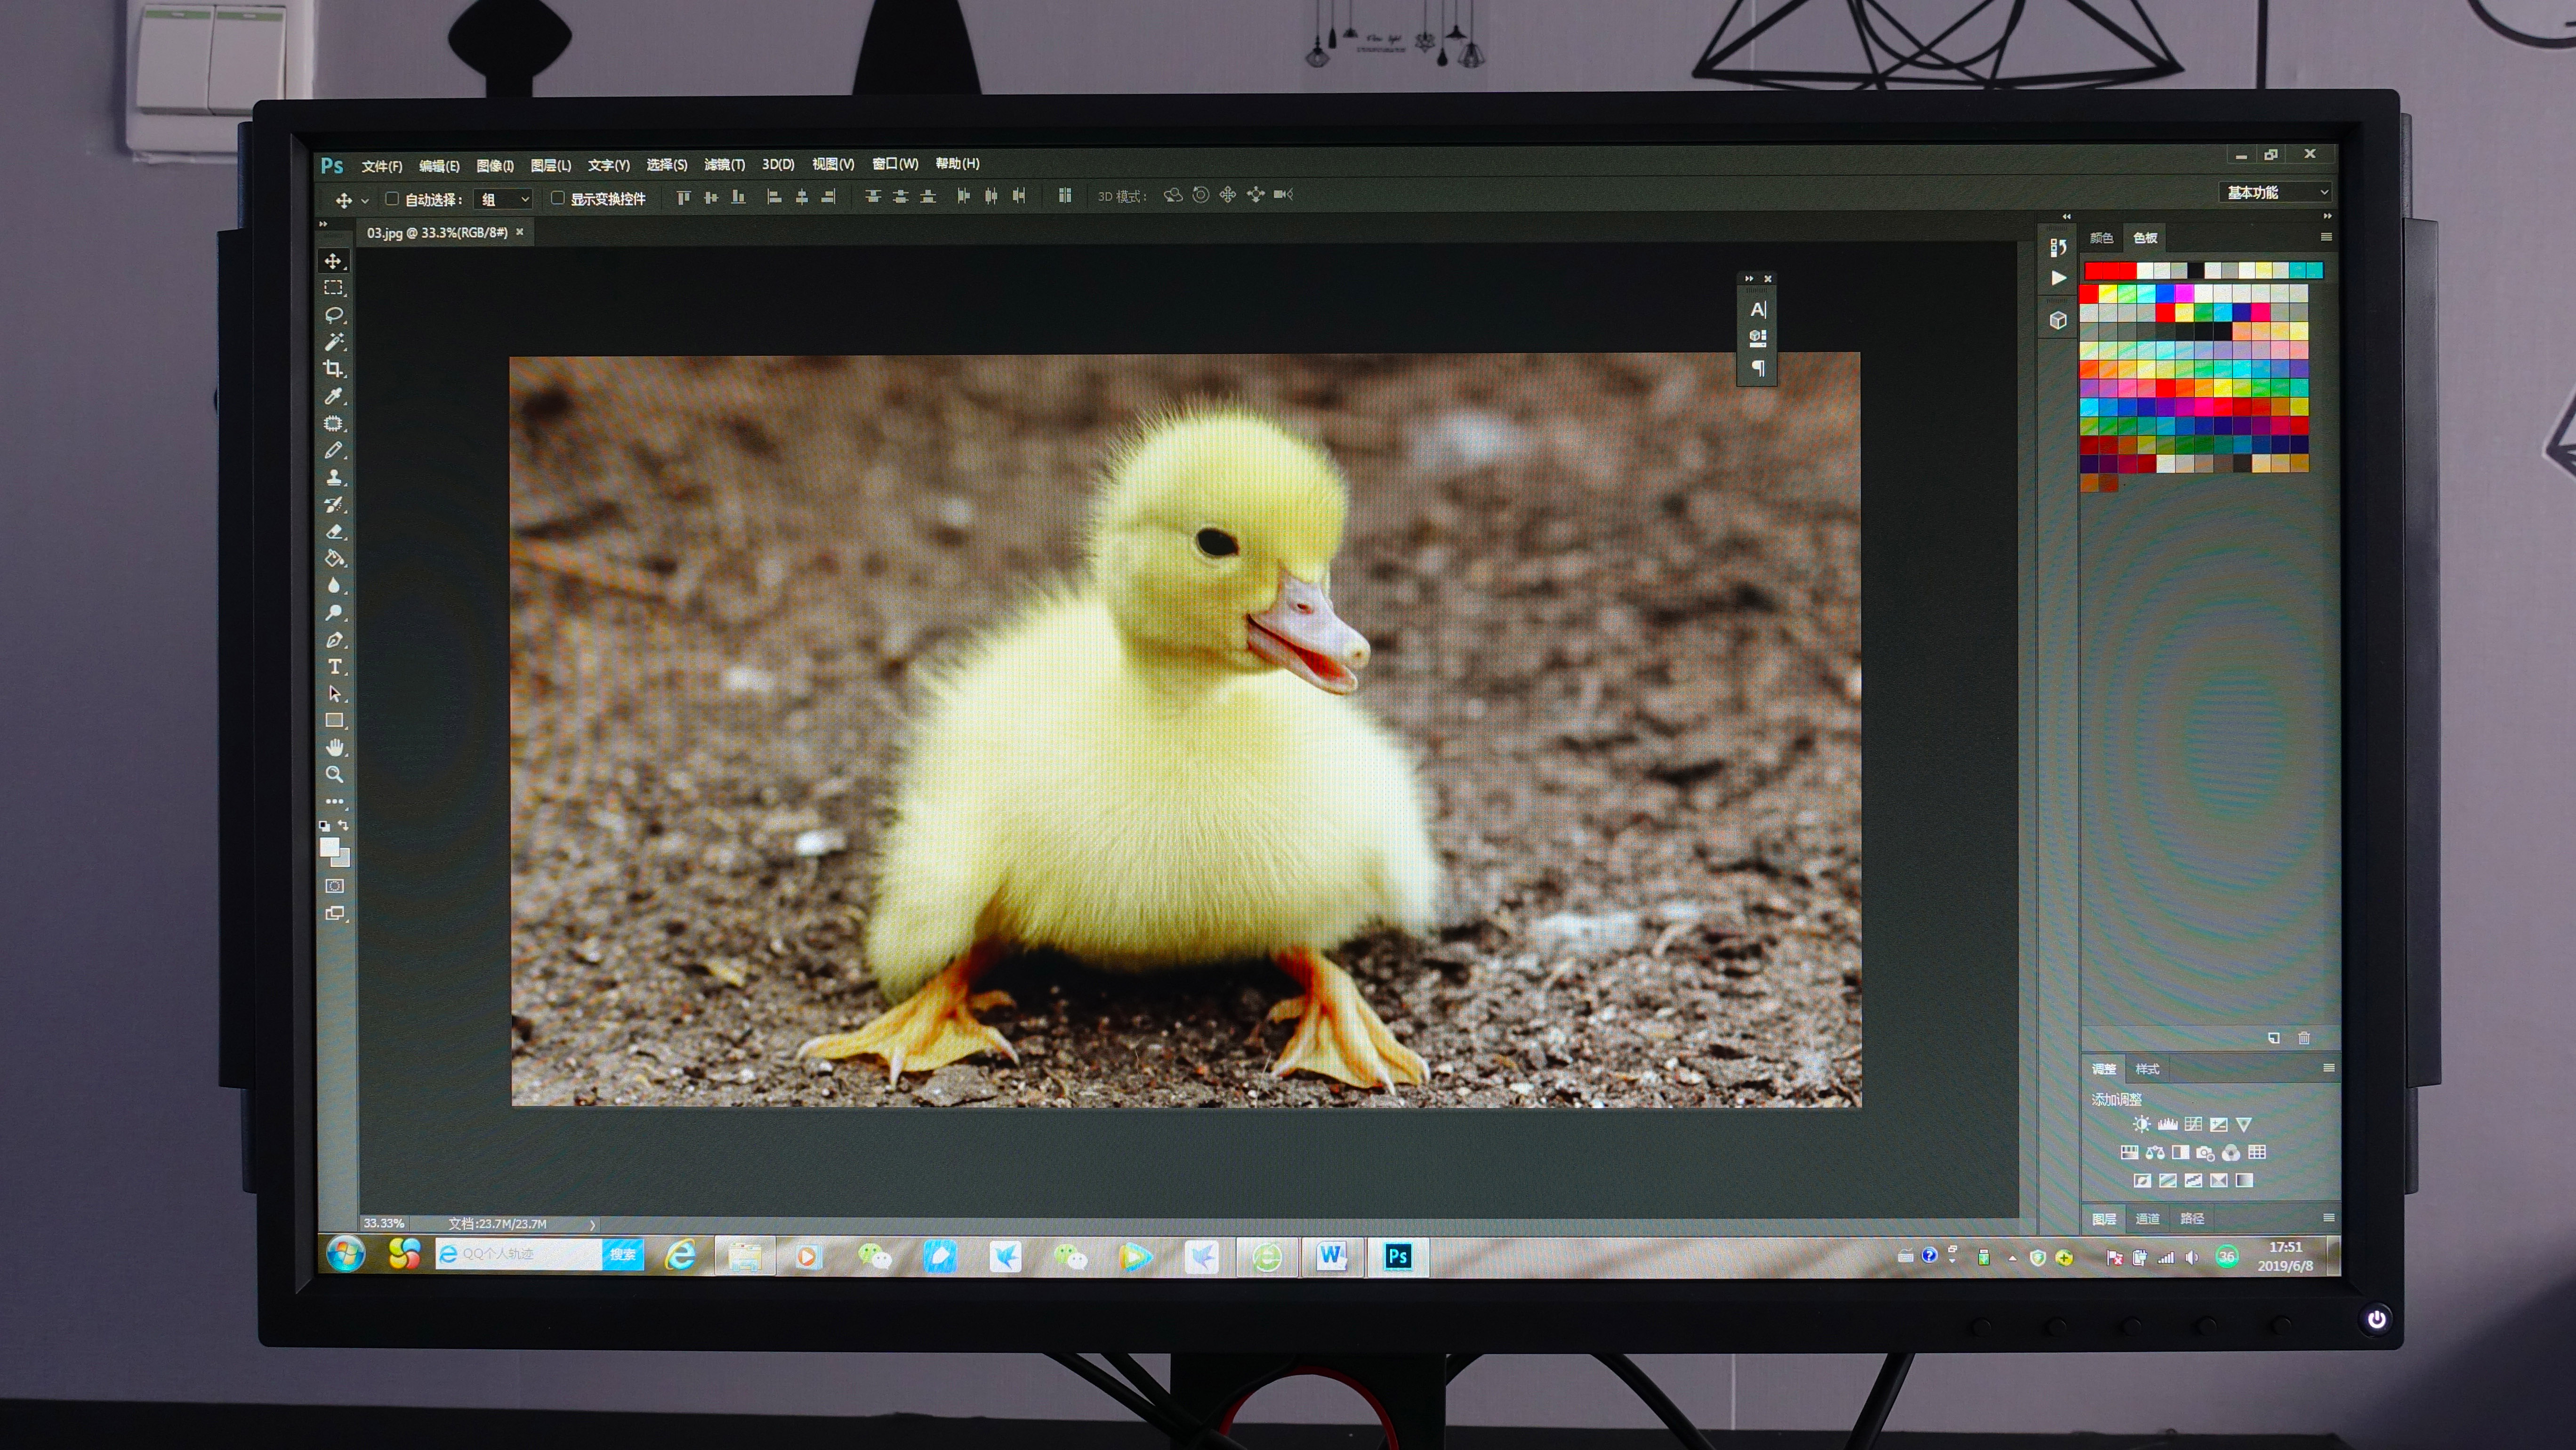Expand the toolbox with the double arrow
Viewport: 2576px width, 1450px height.
pos(323,224)
